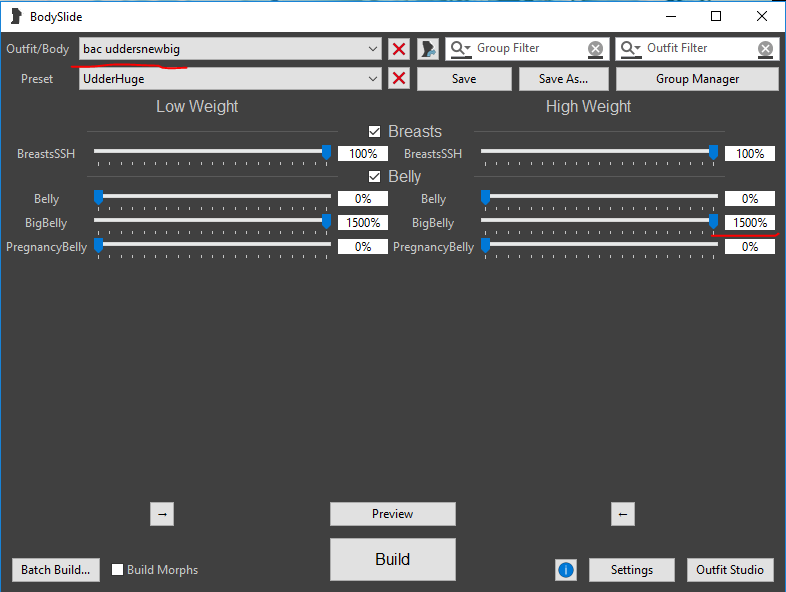
Task: Click the blue info about icon
Action: [x=566, y=570]
